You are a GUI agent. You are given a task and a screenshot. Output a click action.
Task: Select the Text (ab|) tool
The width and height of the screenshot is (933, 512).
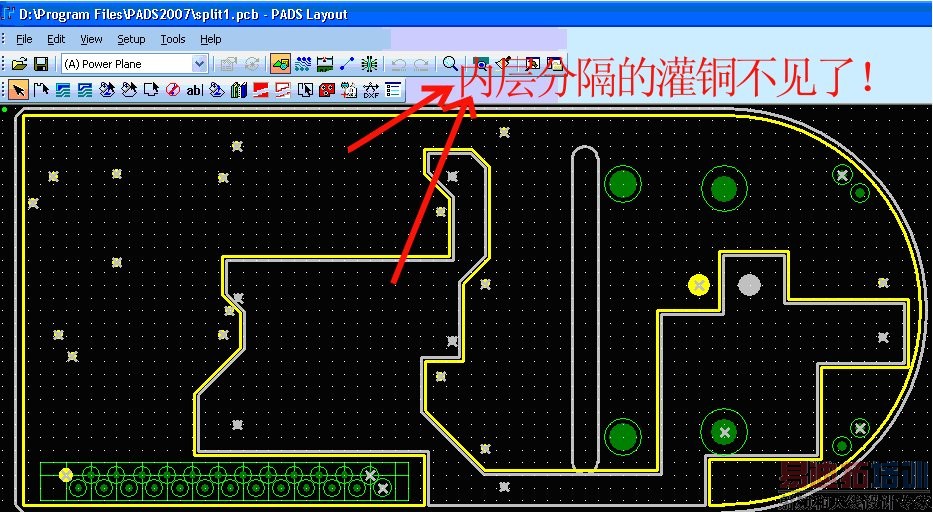coord(195,90)
